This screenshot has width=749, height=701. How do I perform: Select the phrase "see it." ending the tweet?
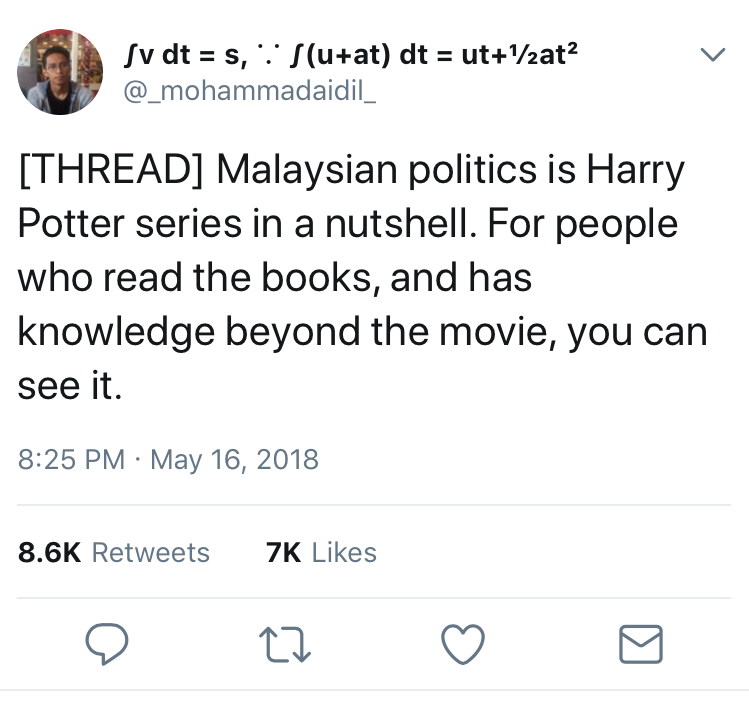70,386
